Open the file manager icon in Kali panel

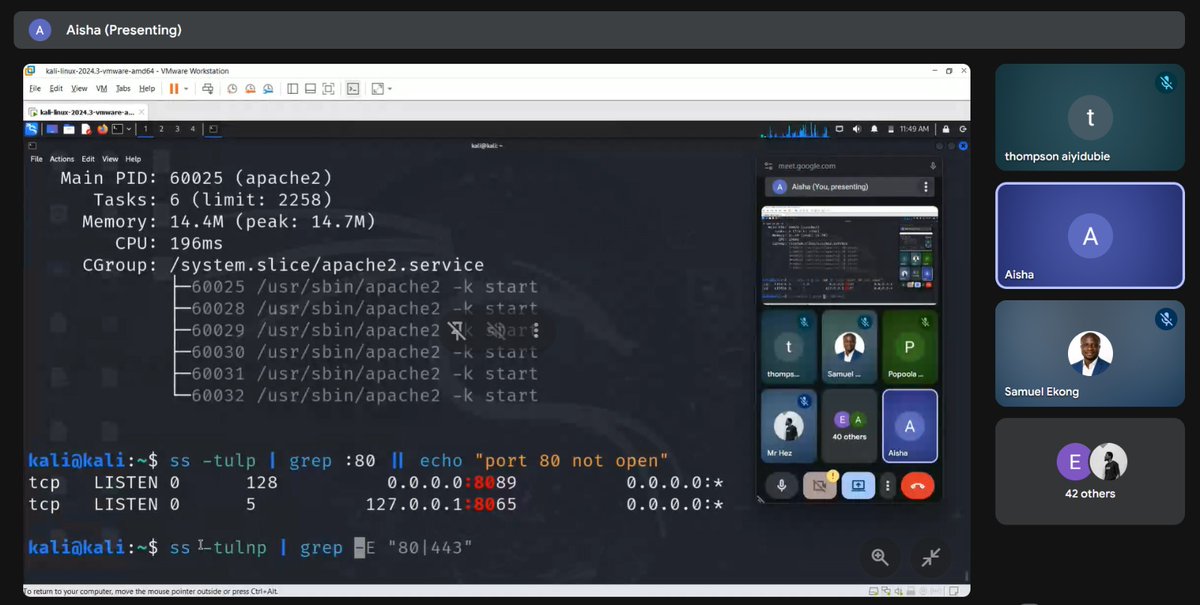(x=69, y=129)
